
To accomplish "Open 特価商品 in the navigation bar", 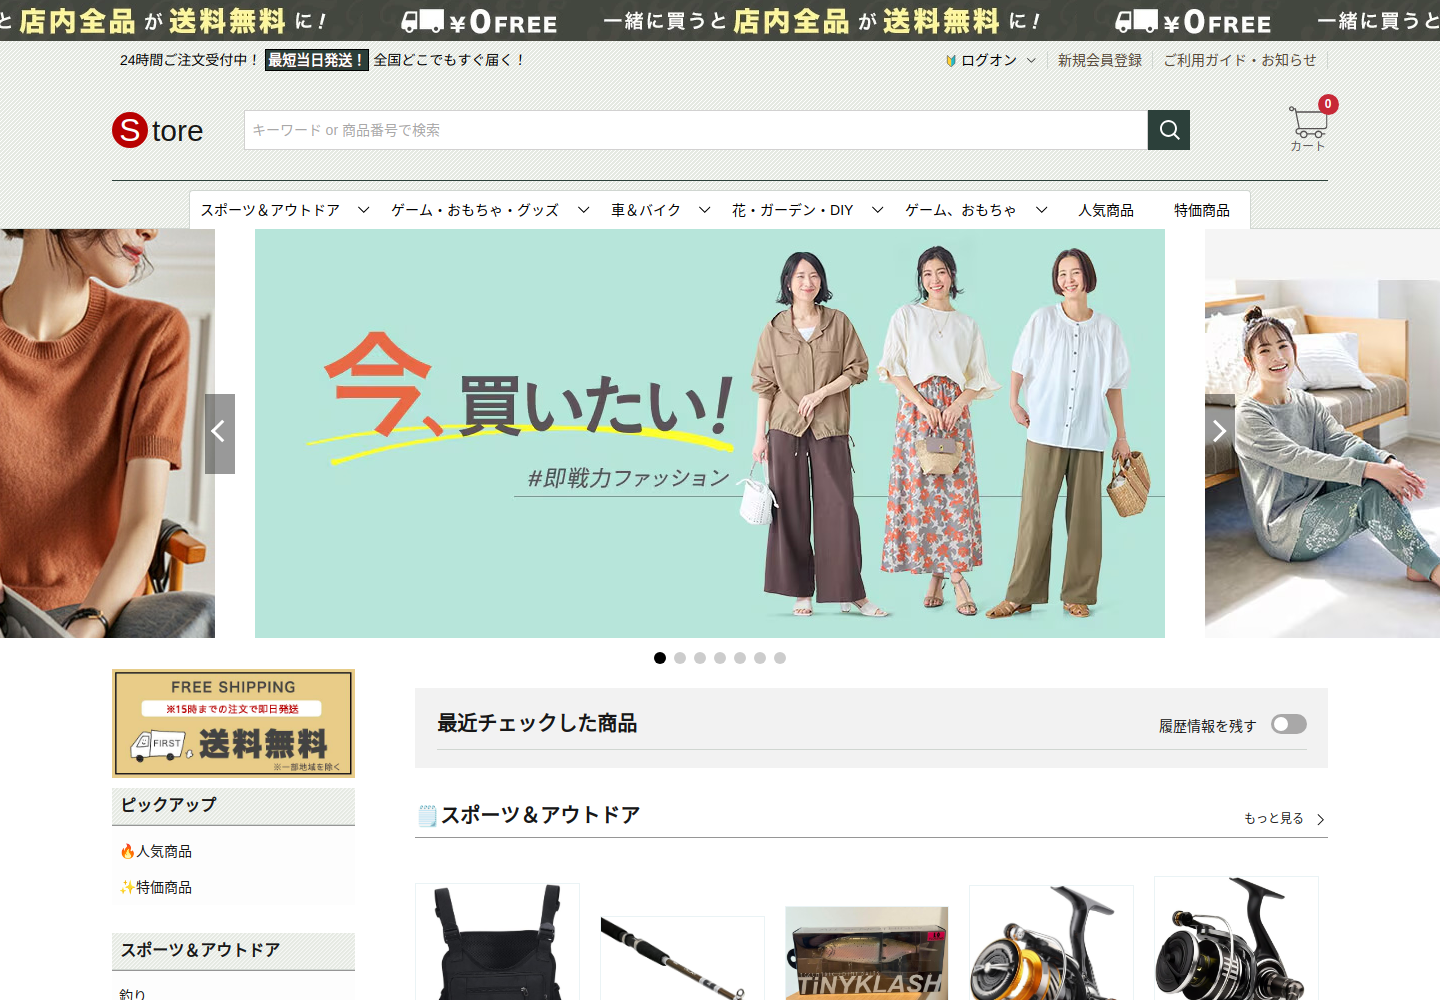I will (1202, 210).
